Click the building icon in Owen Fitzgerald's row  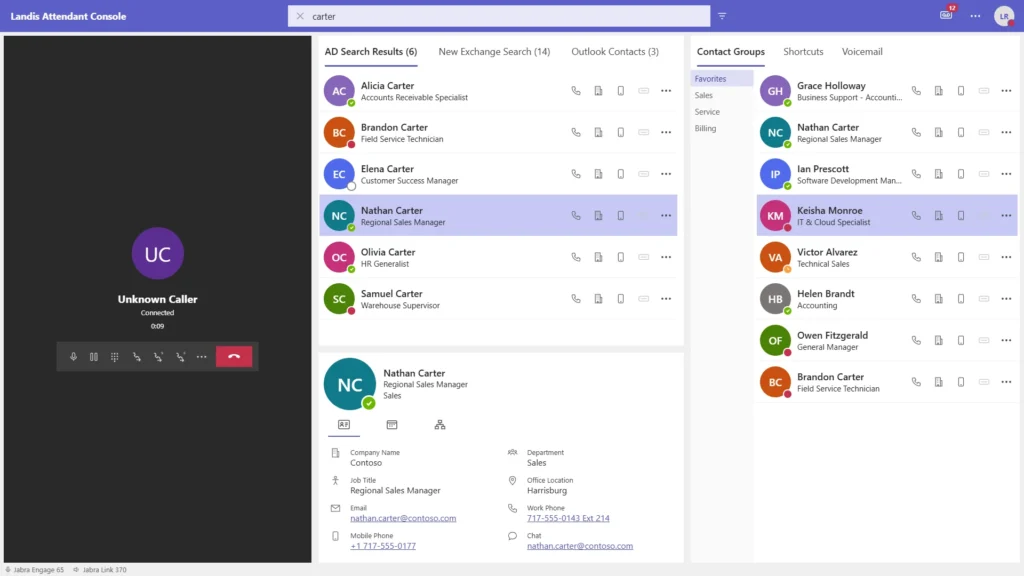[x=938, y=340]
